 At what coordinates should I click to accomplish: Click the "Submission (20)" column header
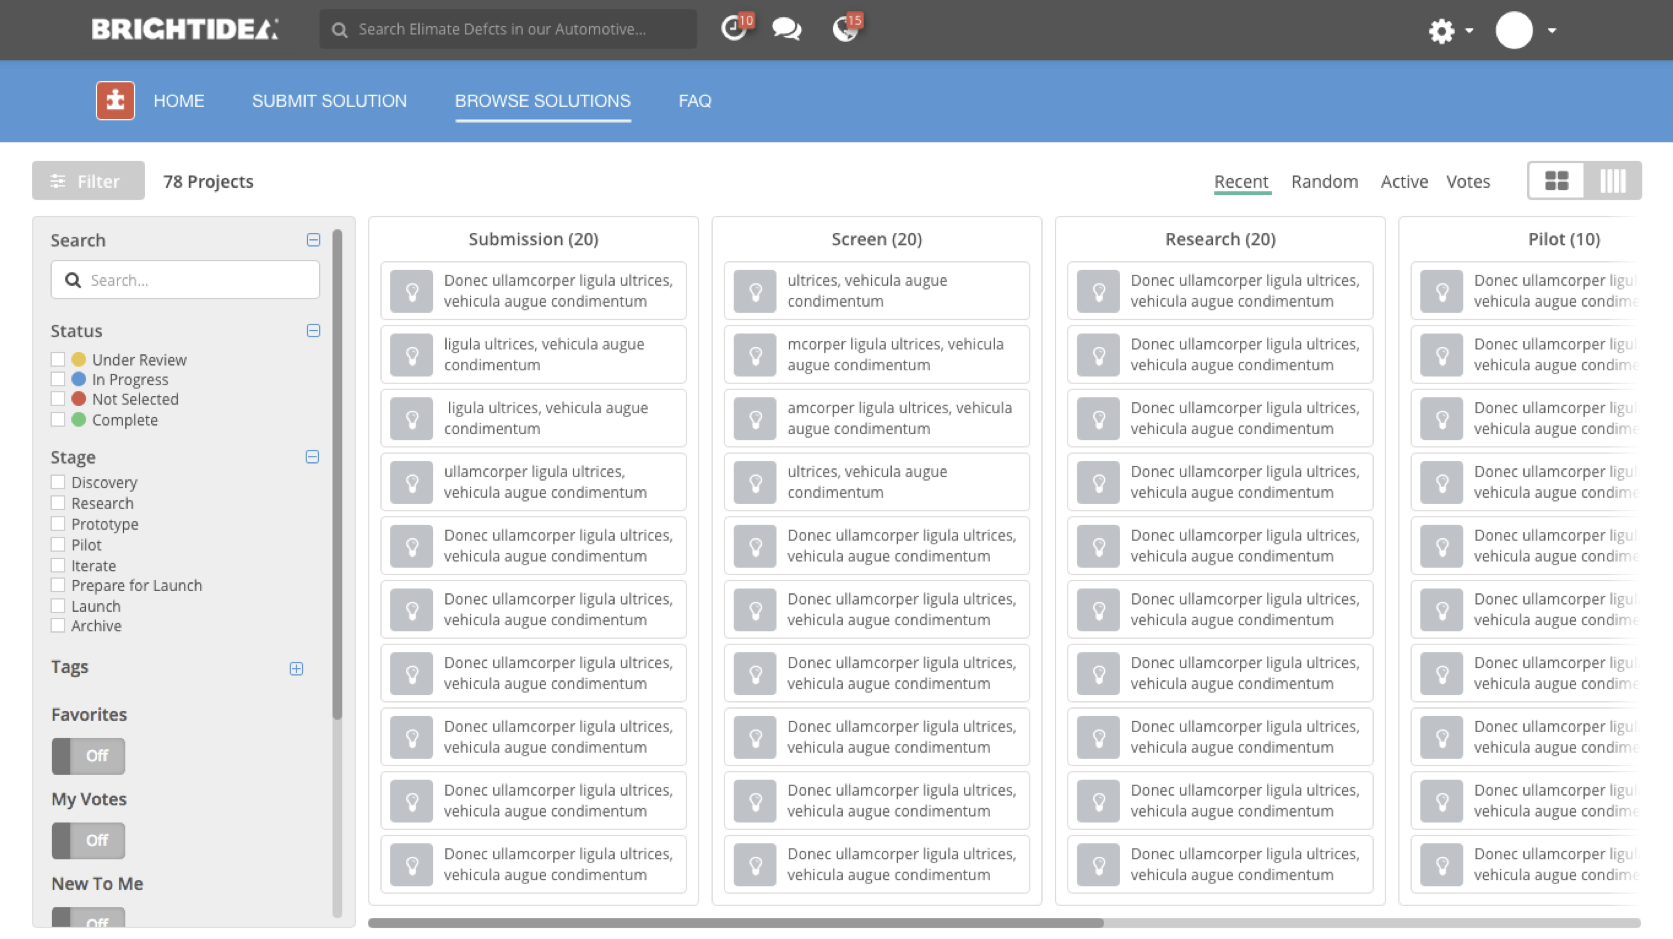click(533, 240)
